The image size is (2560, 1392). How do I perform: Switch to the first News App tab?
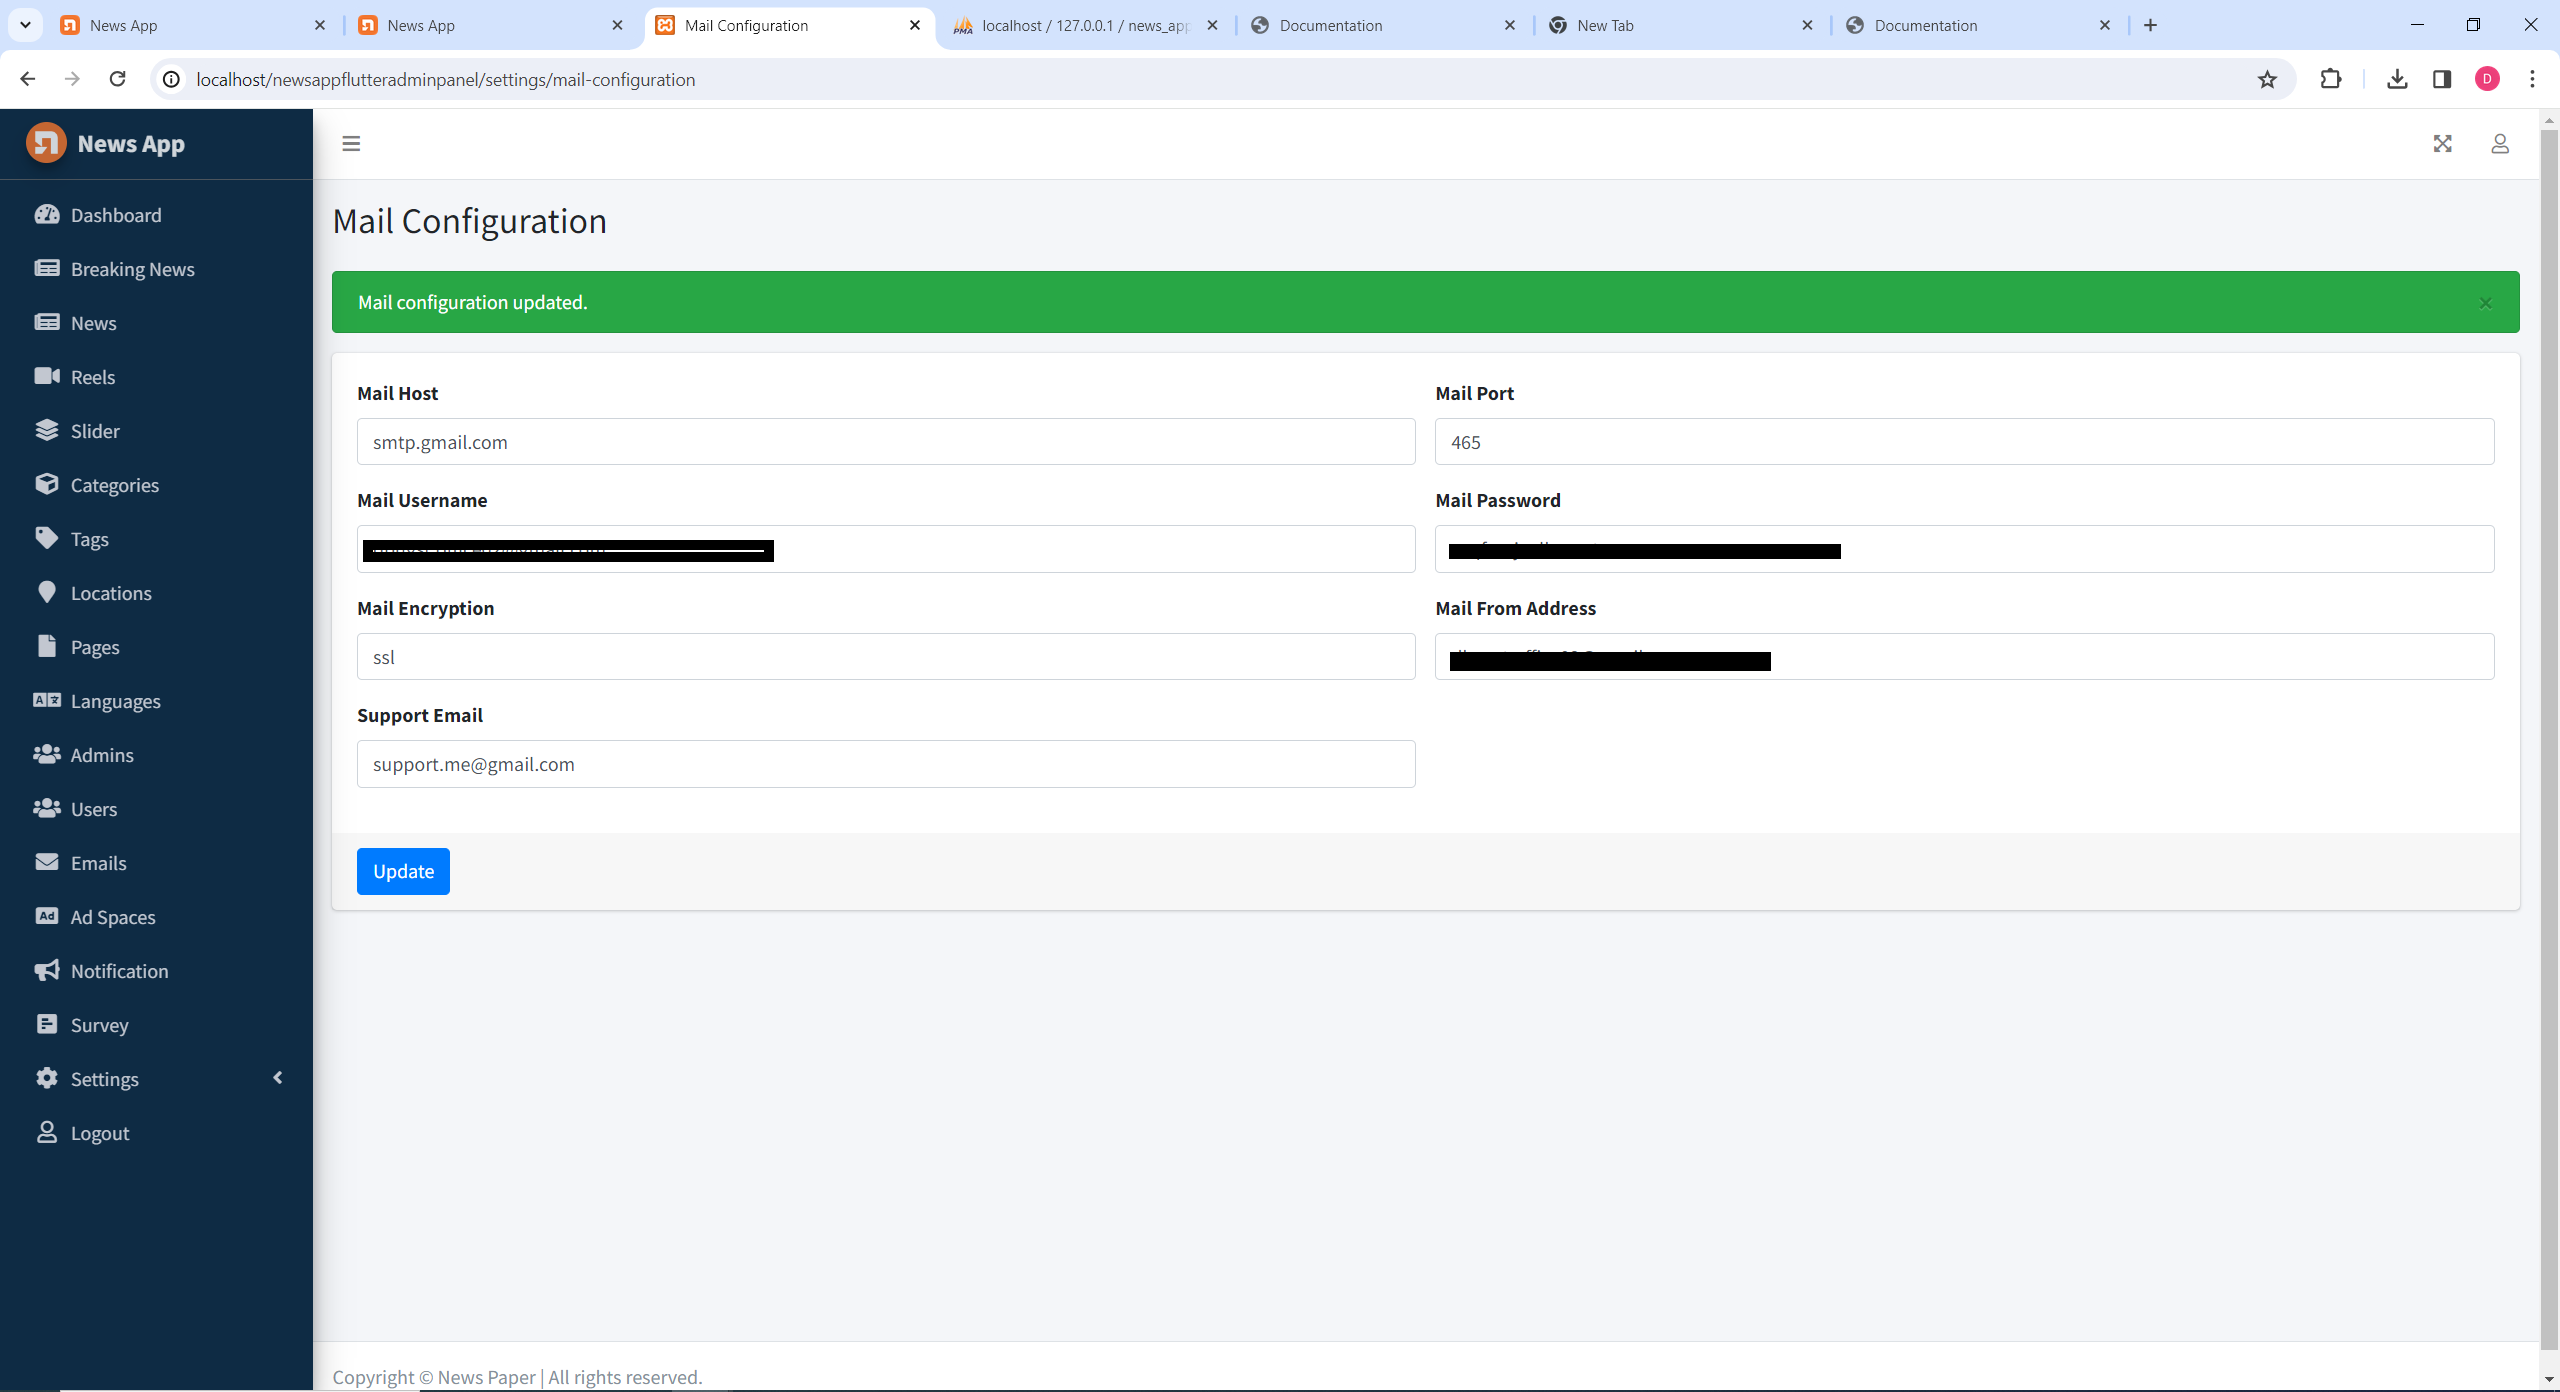point(192,25)
